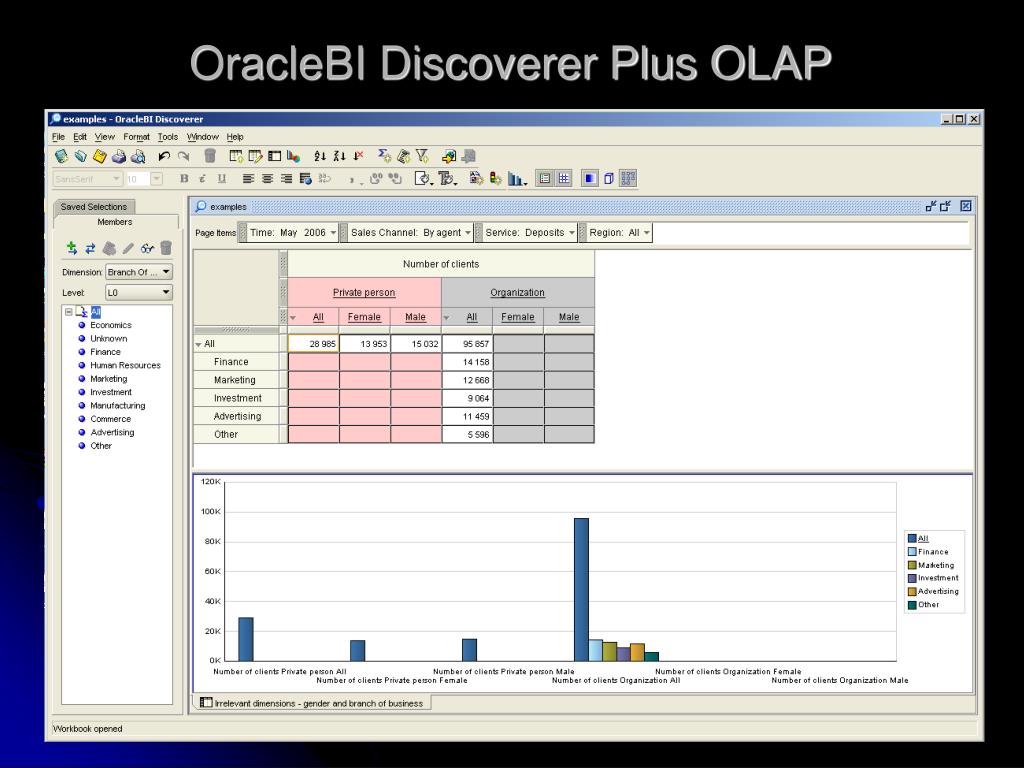
Task: Click the Undo arrow icon
Action: pos(164,156)
